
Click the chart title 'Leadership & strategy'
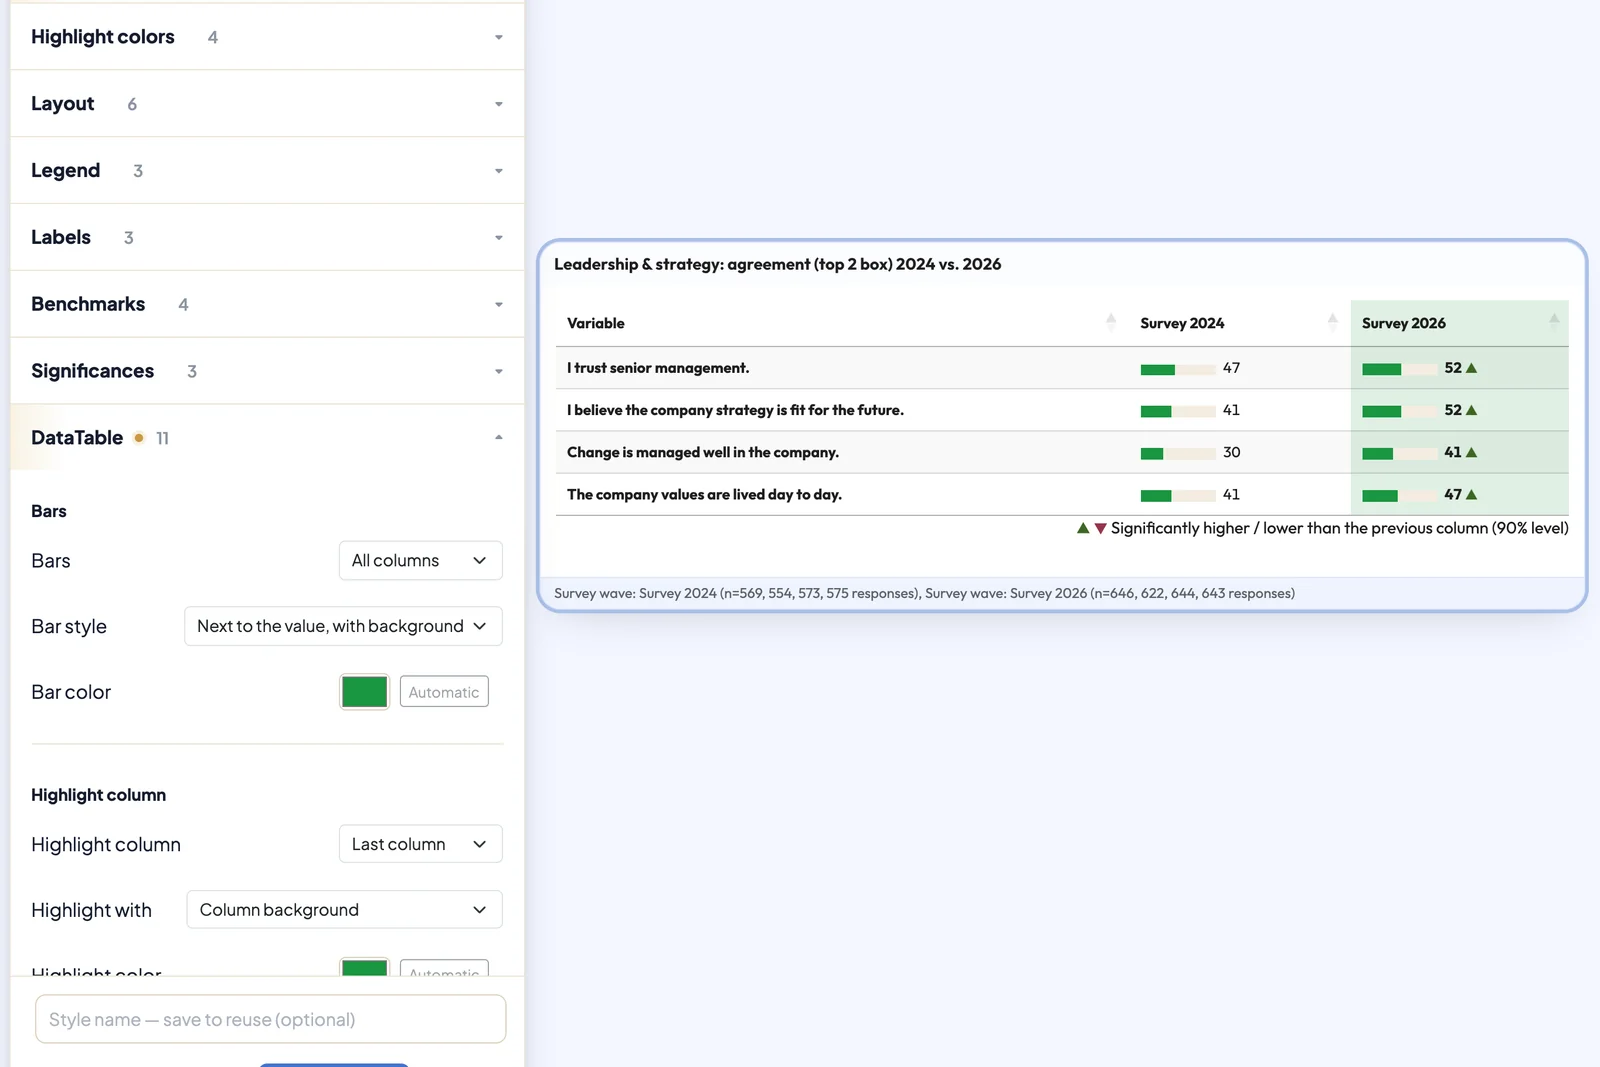point(777,264)
